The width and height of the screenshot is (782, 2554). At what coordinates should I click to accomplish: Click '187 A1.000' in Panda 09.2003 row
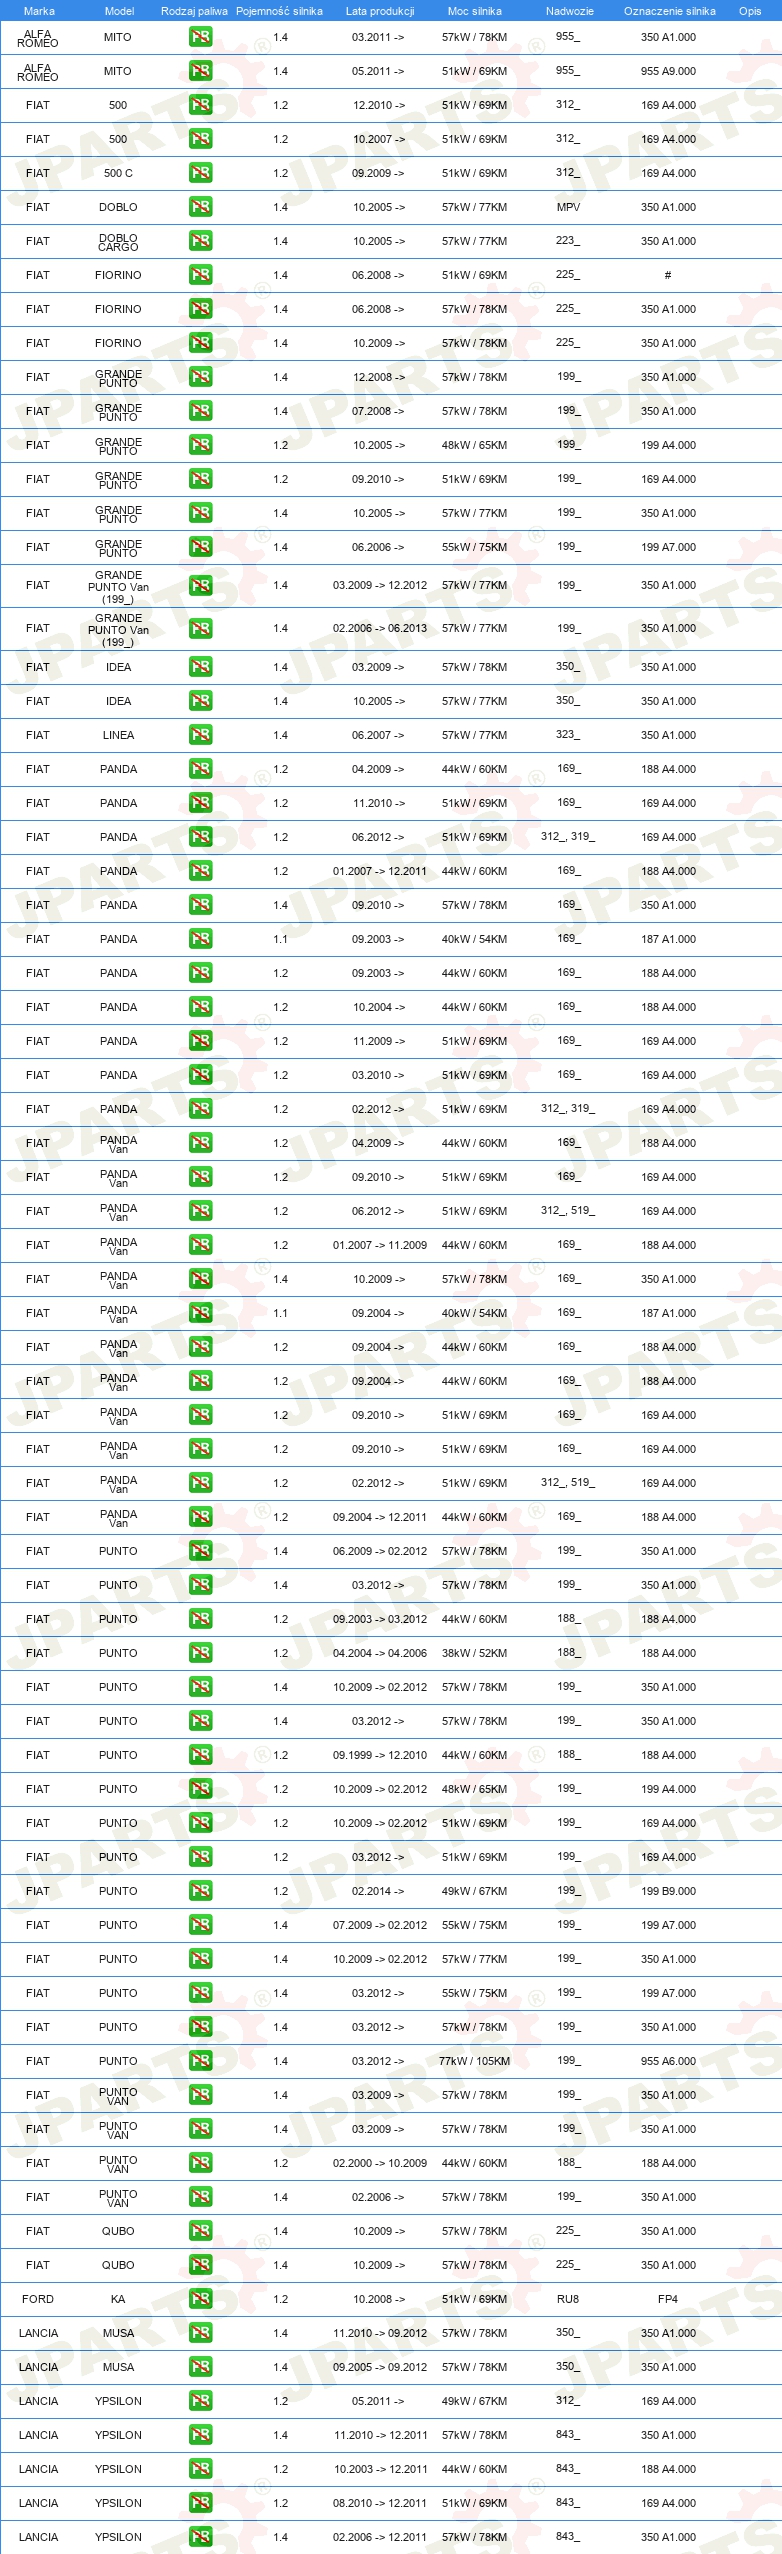coord(668,939)
